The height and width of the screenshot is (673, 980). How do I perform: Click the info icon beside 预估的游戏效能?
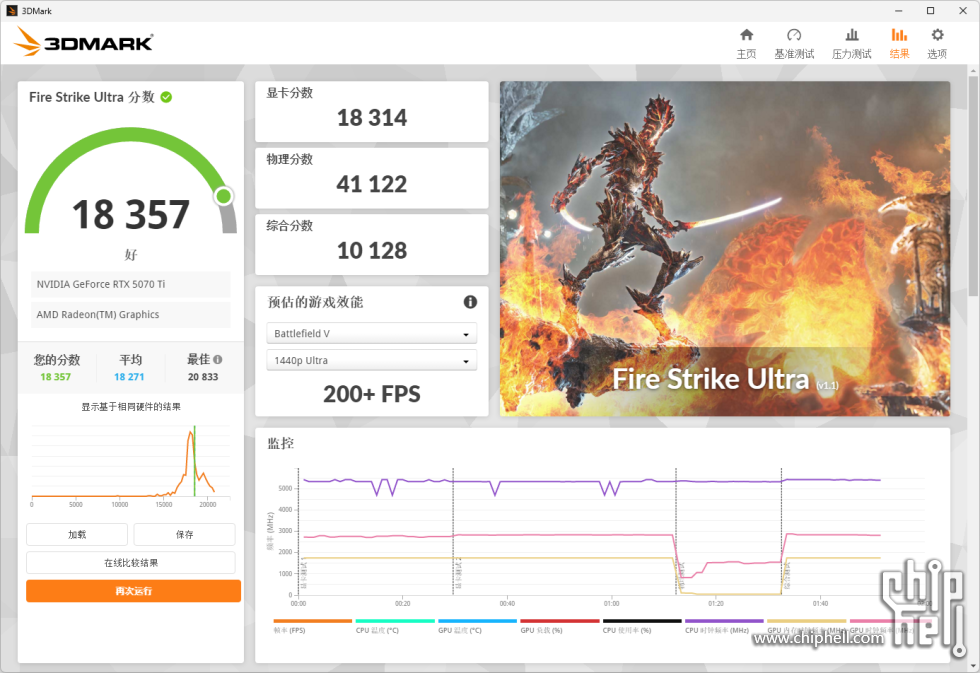point(470,302)
